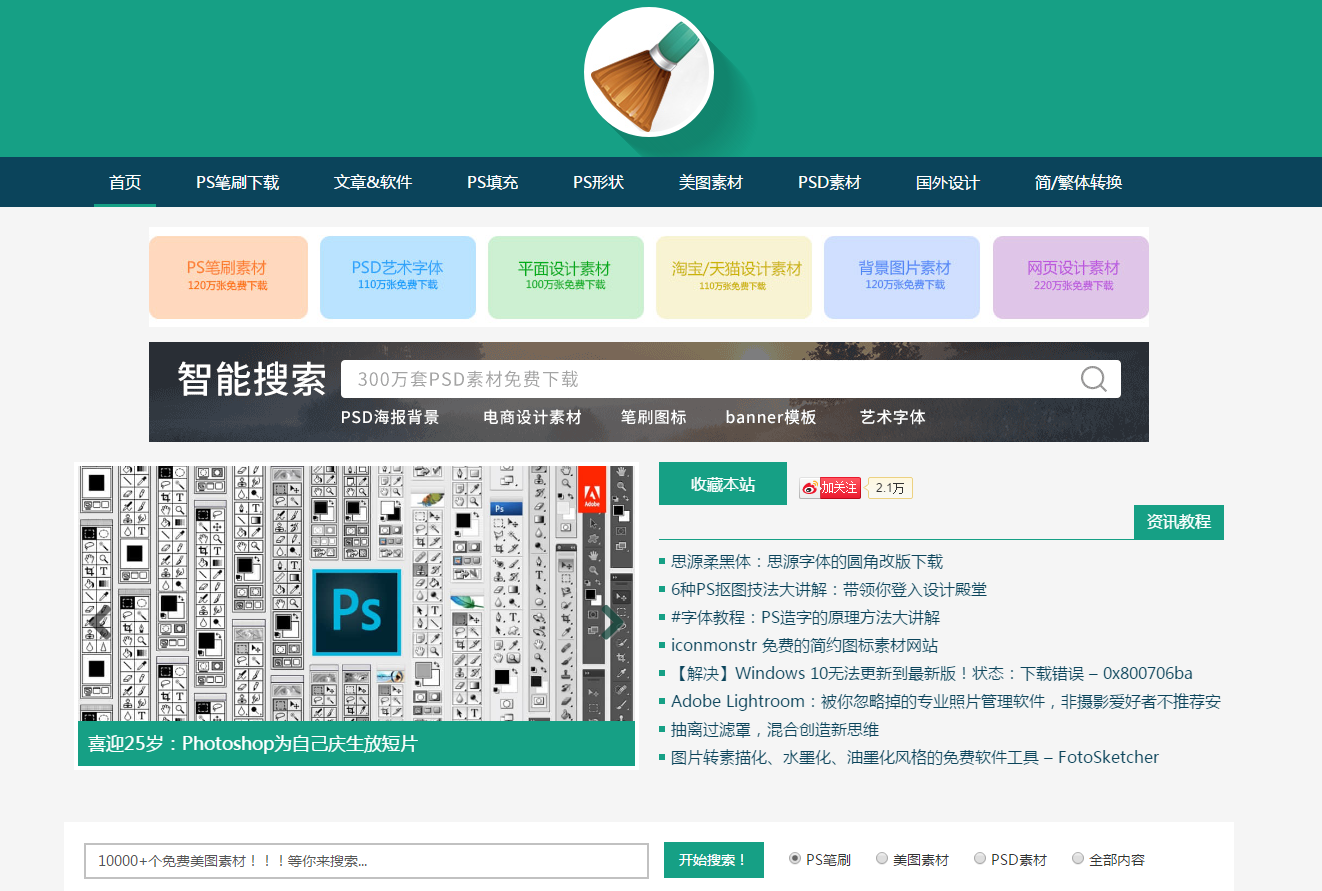Open the purple 网页设计素材 card
The height and width of the screenshot is (891, 1322).
pos(1071,277)
